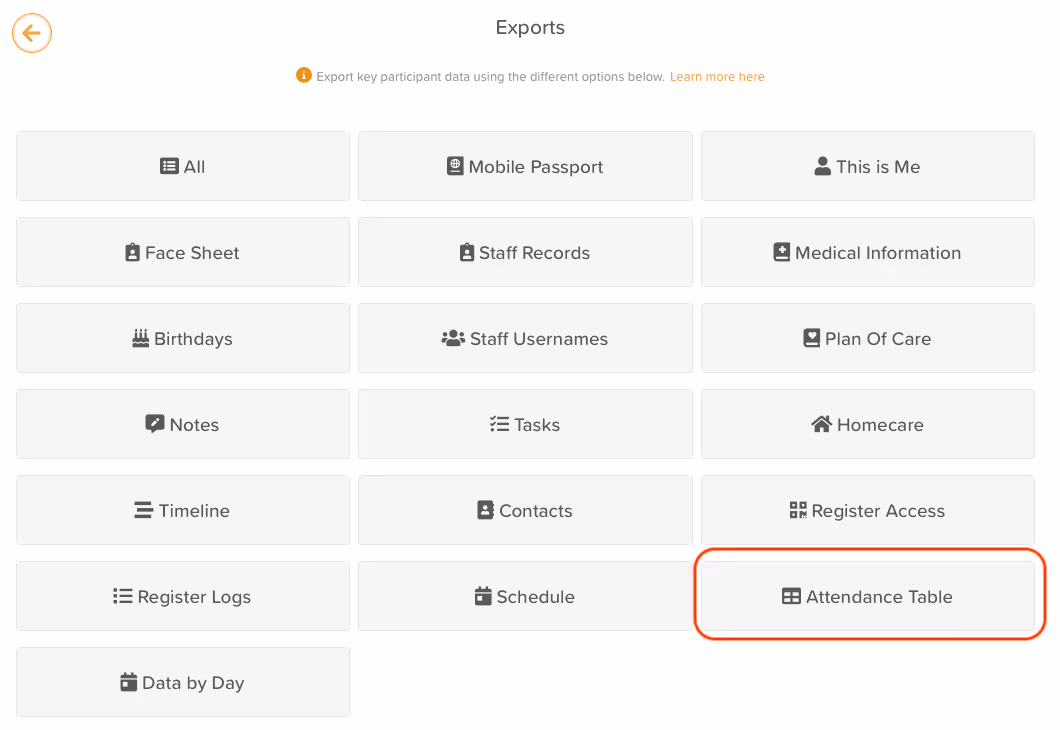Click the Exports page title

pos(530,28)
